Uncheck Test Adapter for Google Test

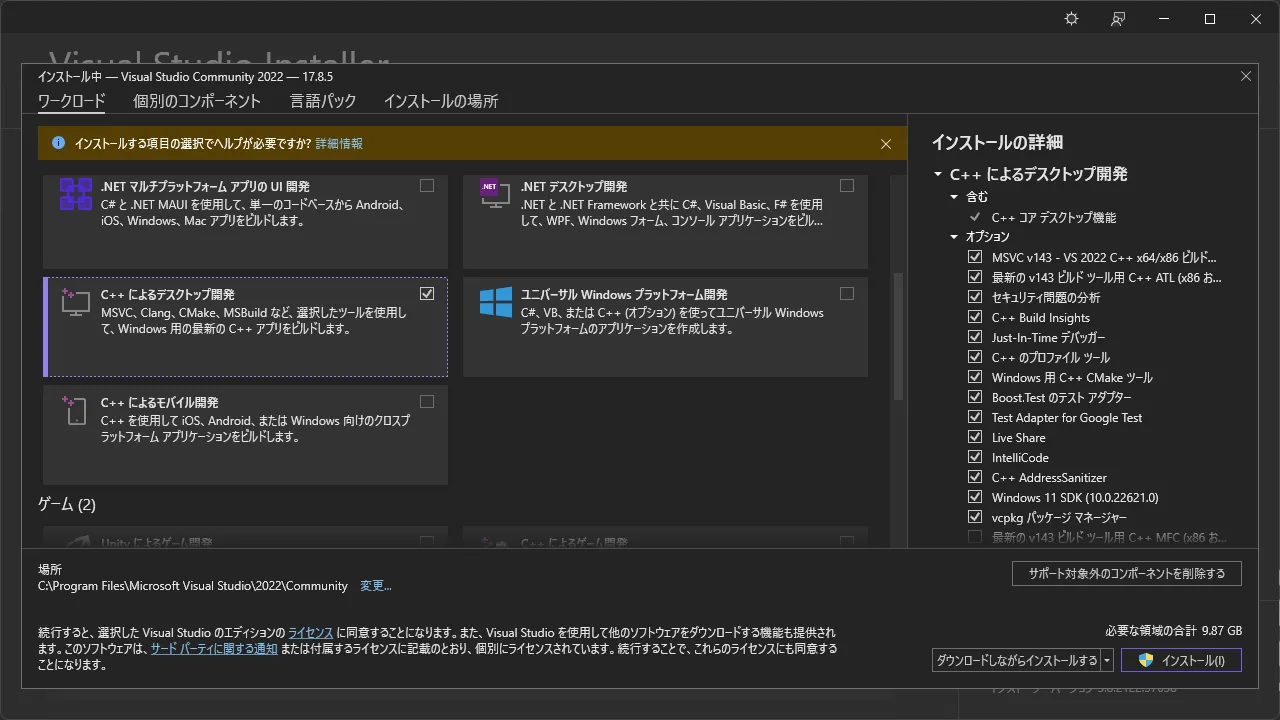pyautogui.click(x=975, y=417)
